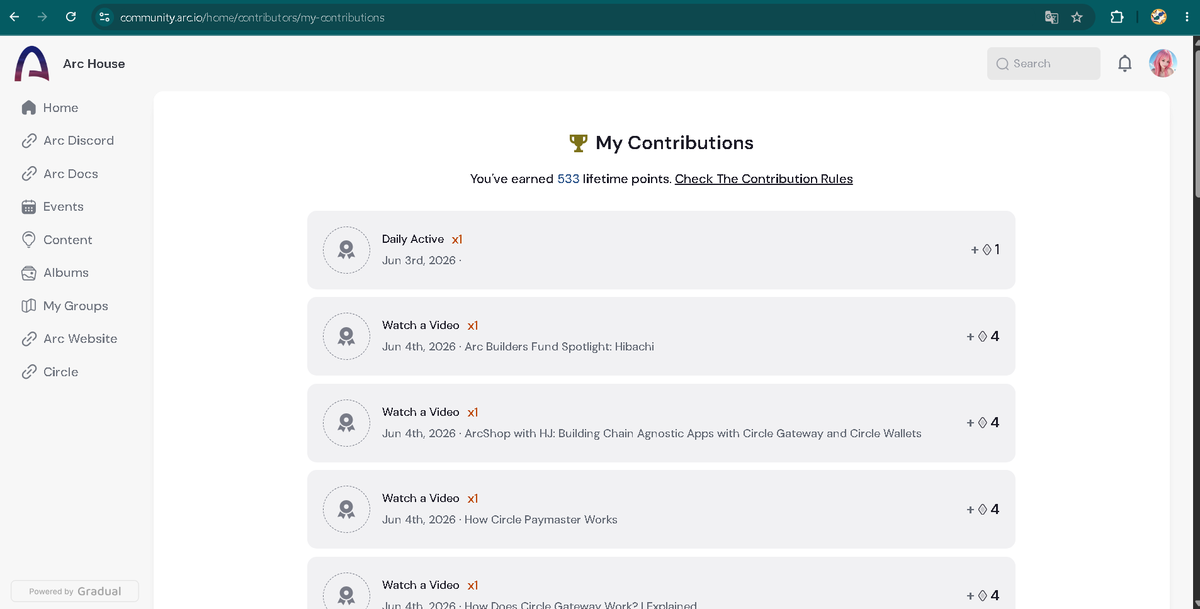Open user avatar with pink hair
Screen dimensions: 1200x609
pos(1163,64)
